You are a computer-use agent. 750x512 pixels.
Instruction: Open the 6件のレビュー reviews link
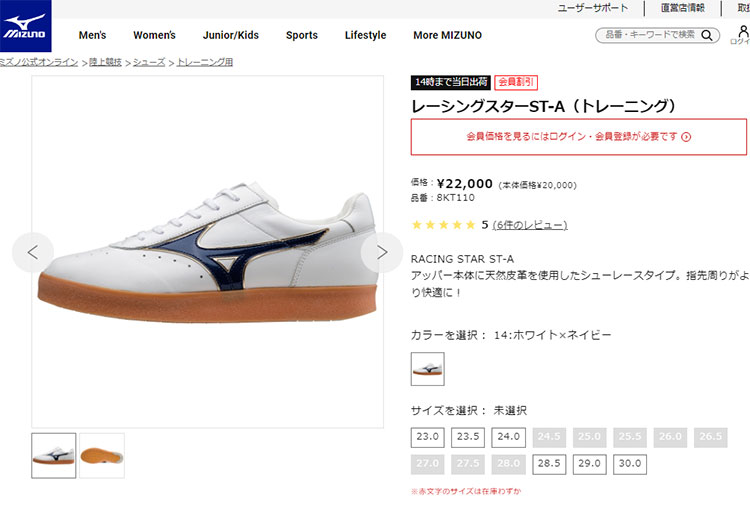coord(529,225)
